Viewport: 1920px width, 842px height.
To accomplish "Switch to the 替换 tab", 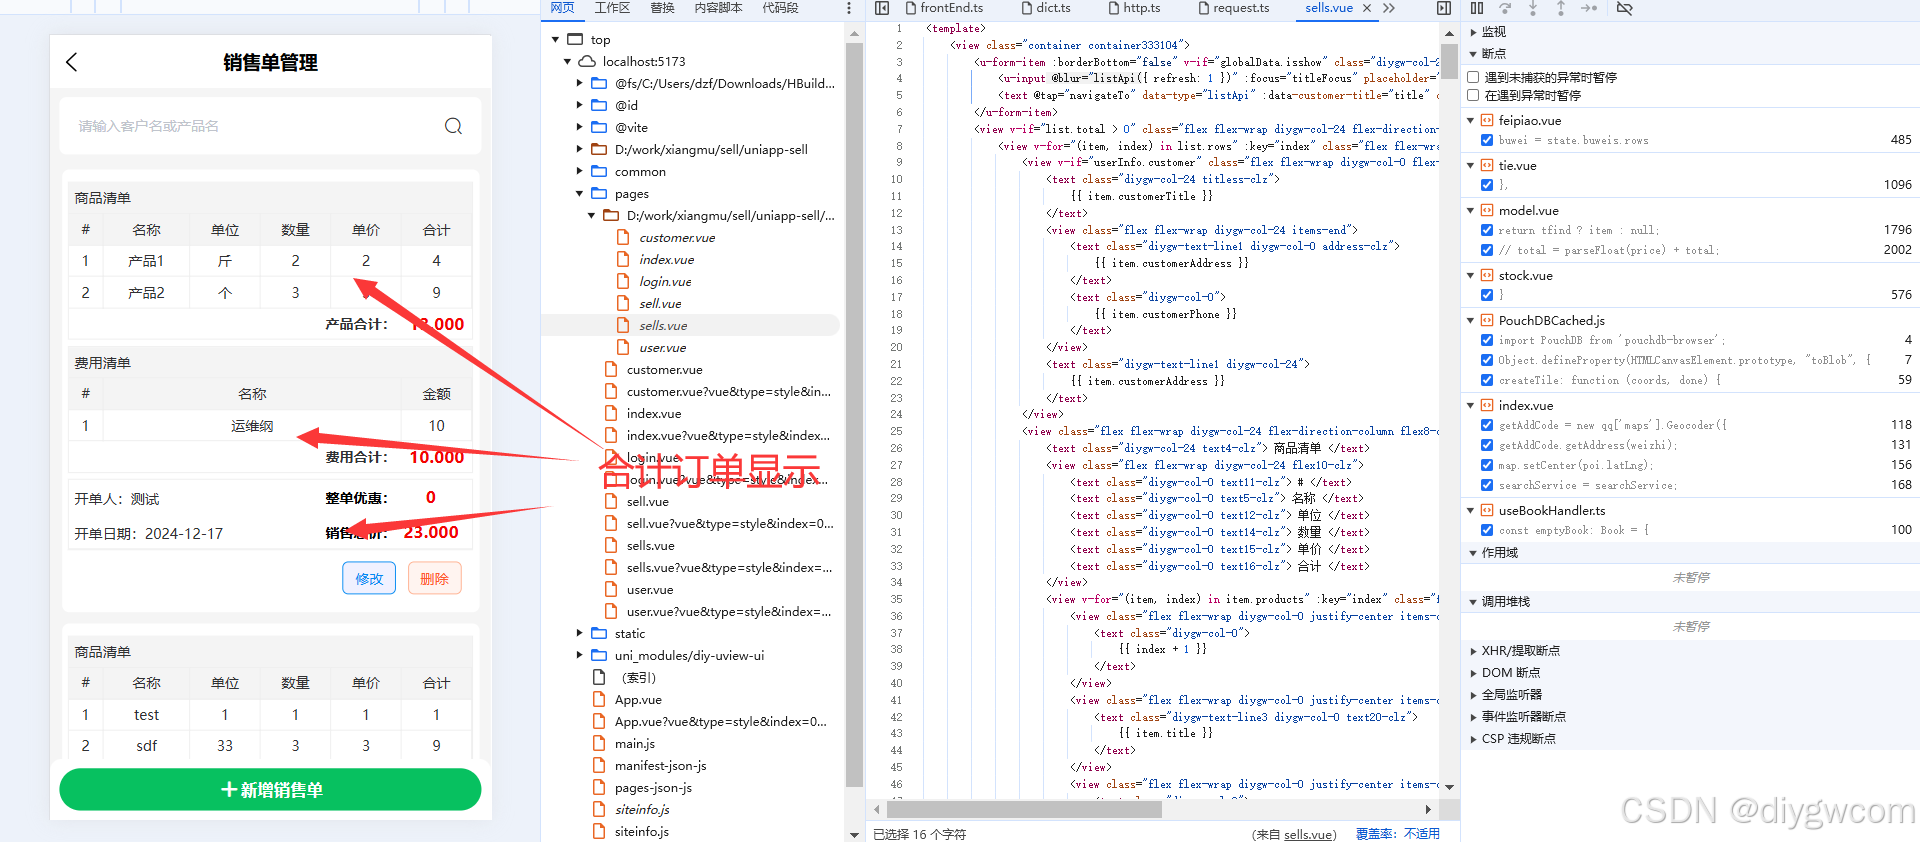I will pyautogui.click(x=662, y=8).
